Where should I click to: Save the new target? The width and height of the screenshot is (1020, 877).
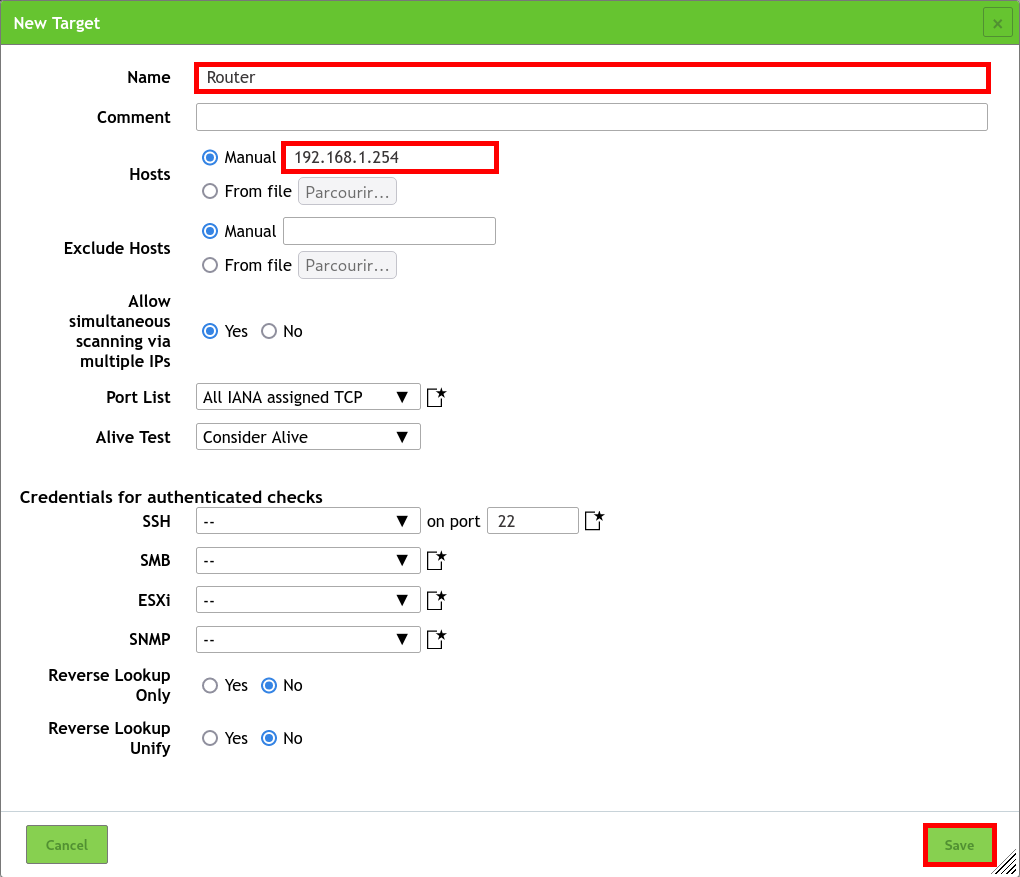(959, 844)
